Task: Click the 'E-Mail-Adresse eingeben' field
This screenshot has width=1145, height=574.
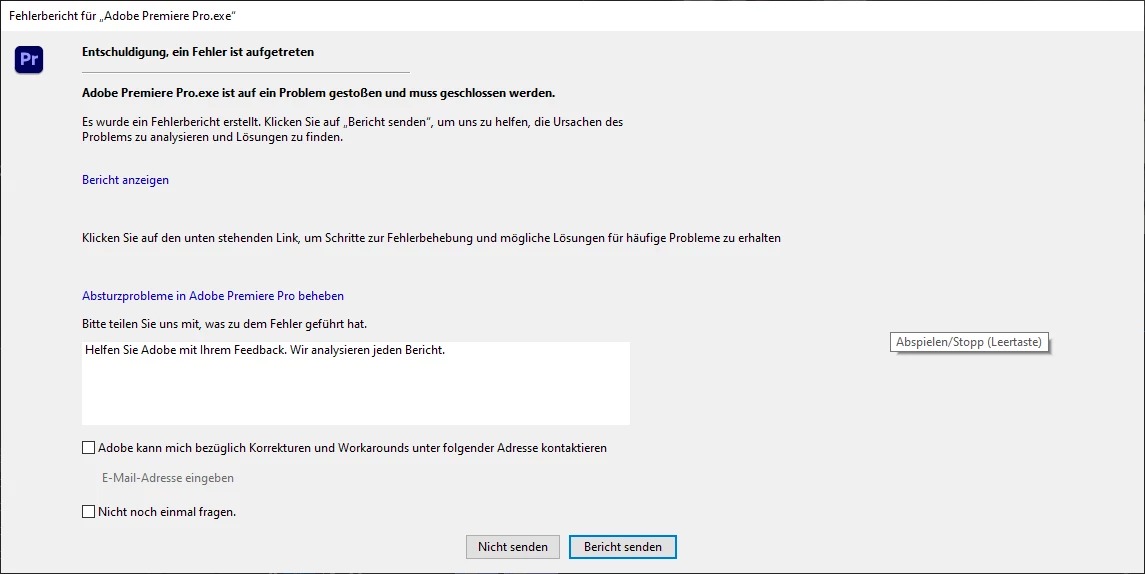Action: pyautogui.click(x=168, y=478)
